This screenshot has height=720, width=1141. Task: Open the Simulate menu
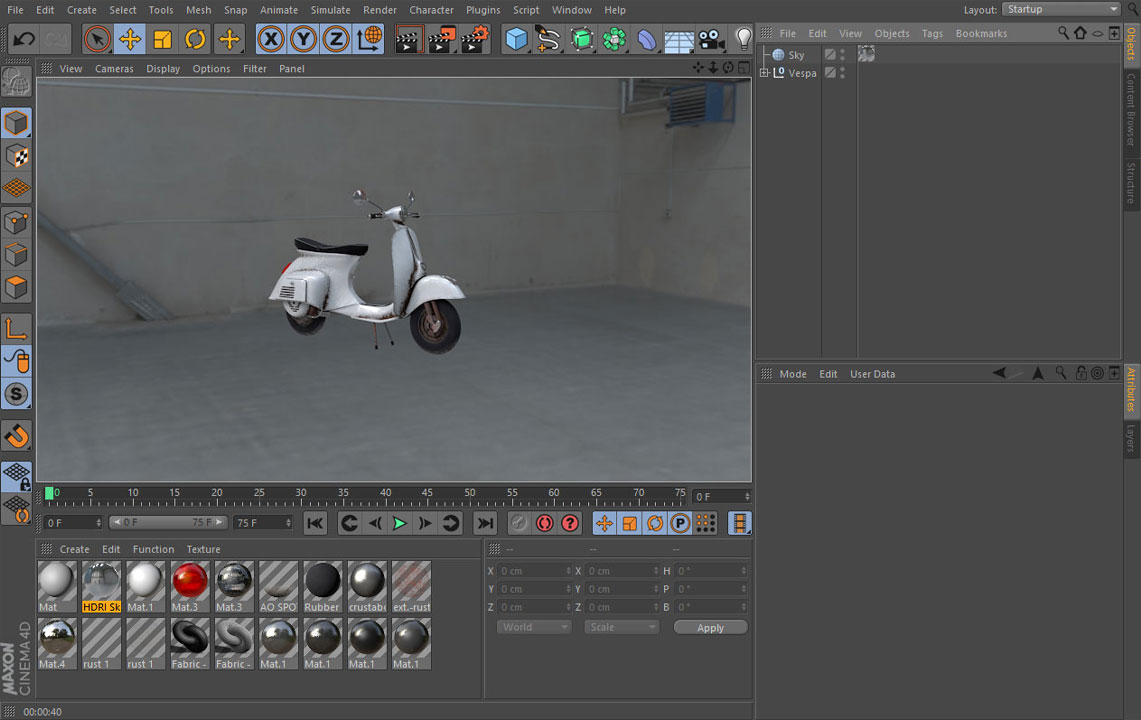(332, 9)
